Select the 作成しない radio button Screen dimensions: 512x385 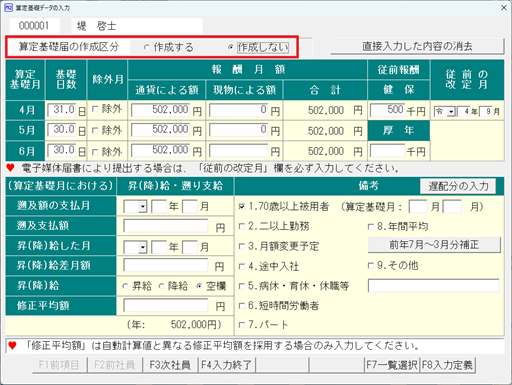click(230, 47)
